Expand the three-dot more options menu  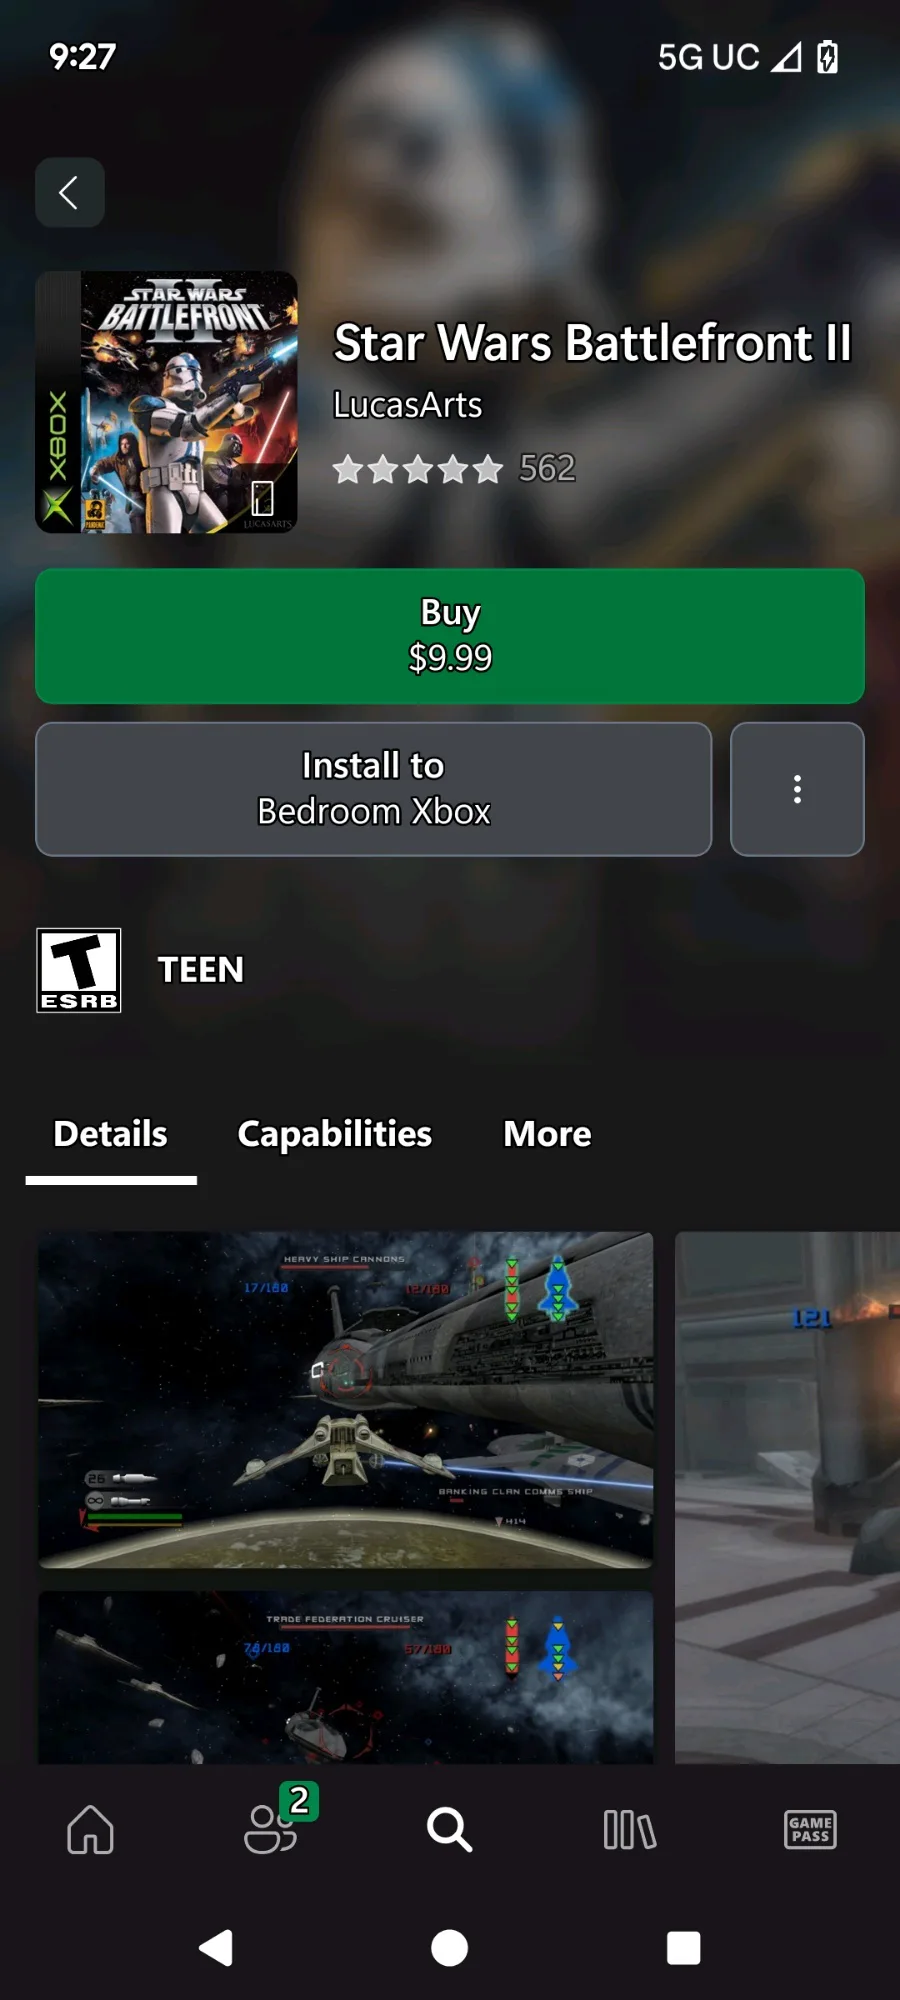[x=797, y=789]
